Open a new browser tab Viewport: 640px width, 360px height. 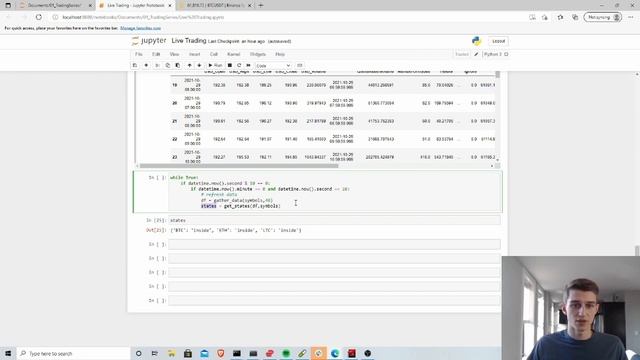click(260, 5)
